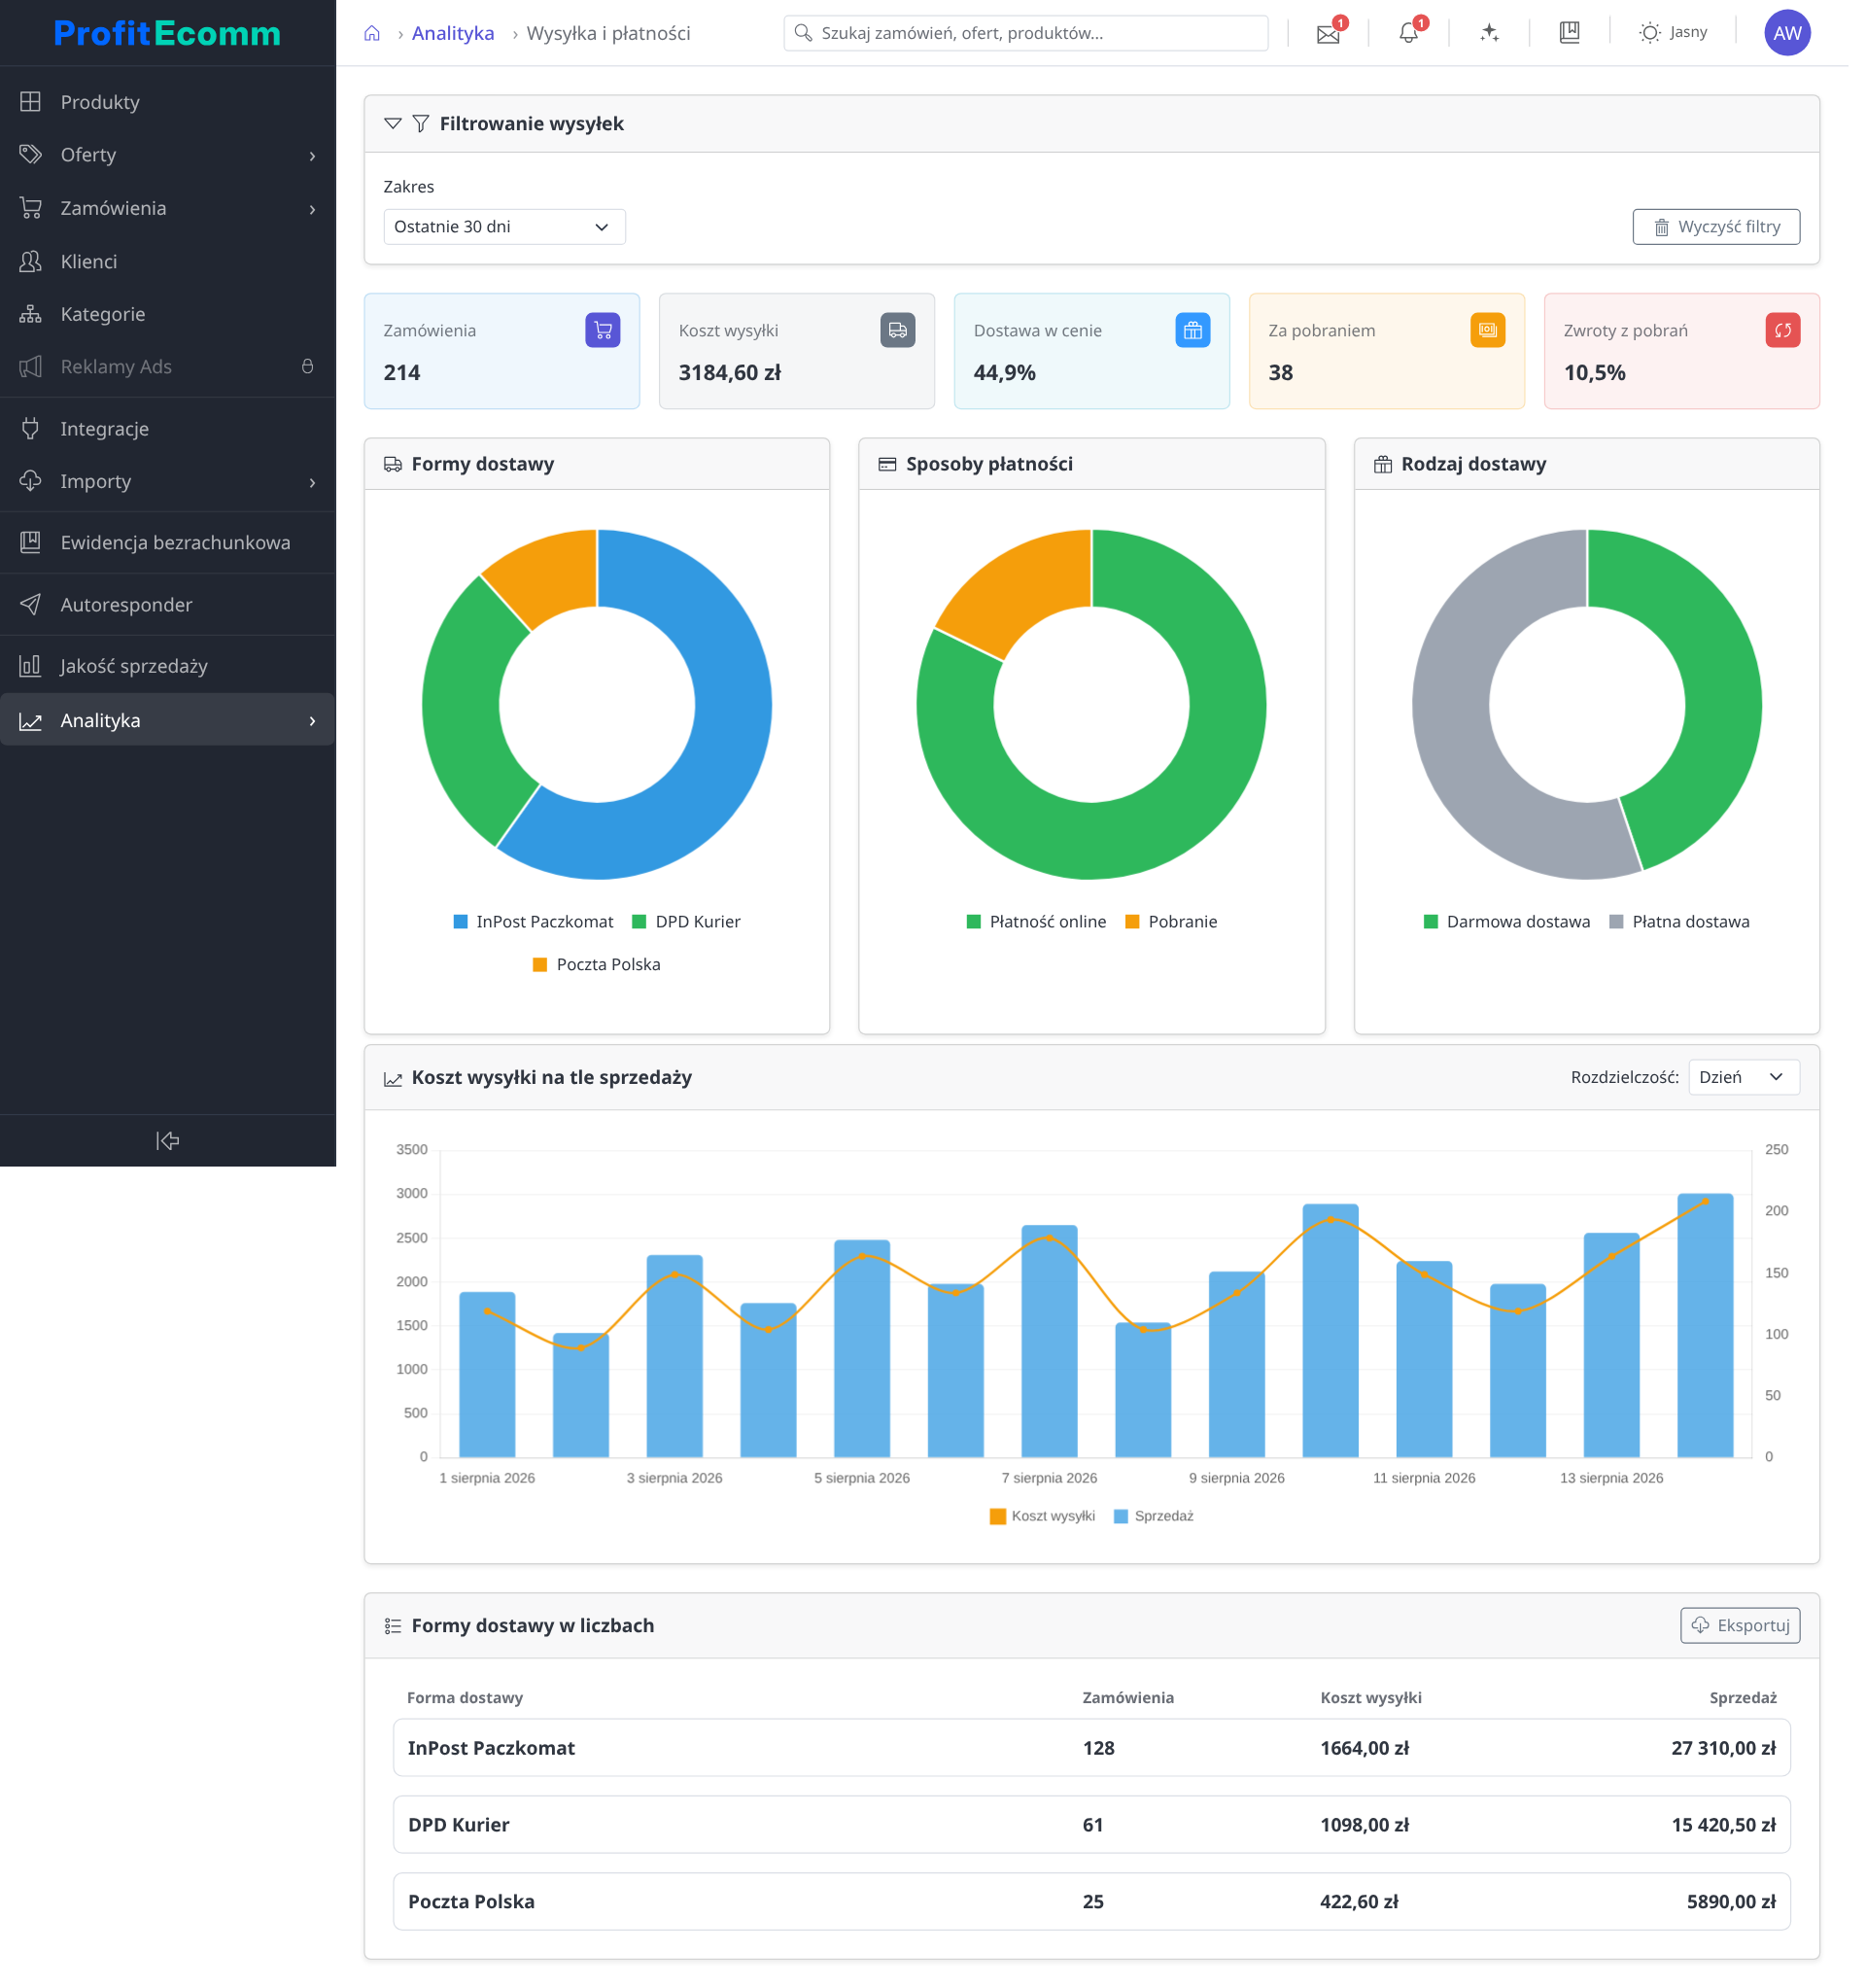Click the ProfitEcomm logo
Viewport: 1866px width, 1988px height.
click(x=169, y=33)
